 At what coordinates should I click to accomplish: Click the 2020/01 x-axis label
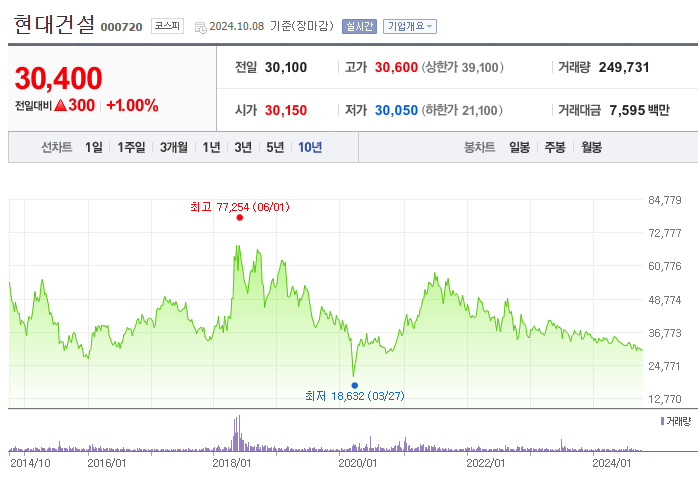(x=358, y=463)
